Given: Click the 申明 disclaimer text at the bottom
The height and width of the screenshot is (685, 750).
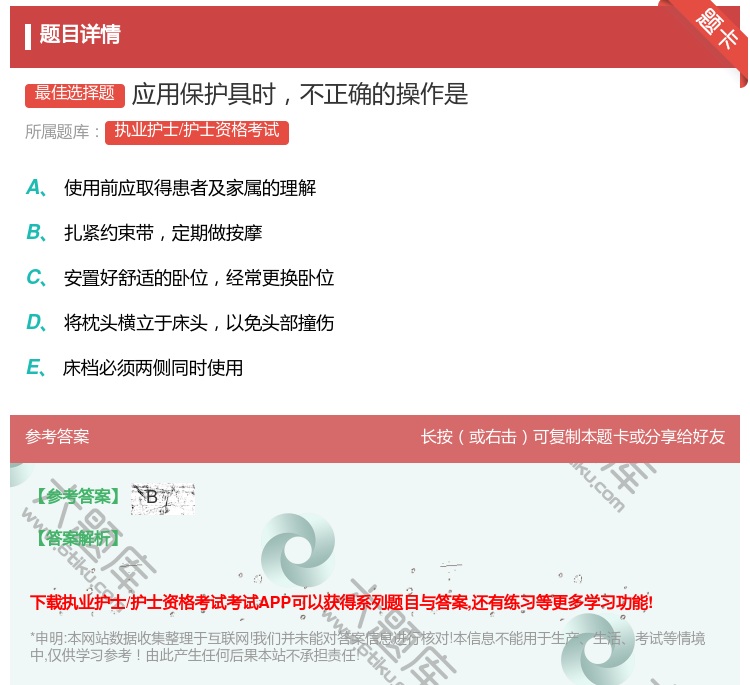Looking at the screenshot, I should tap(367, 647).
